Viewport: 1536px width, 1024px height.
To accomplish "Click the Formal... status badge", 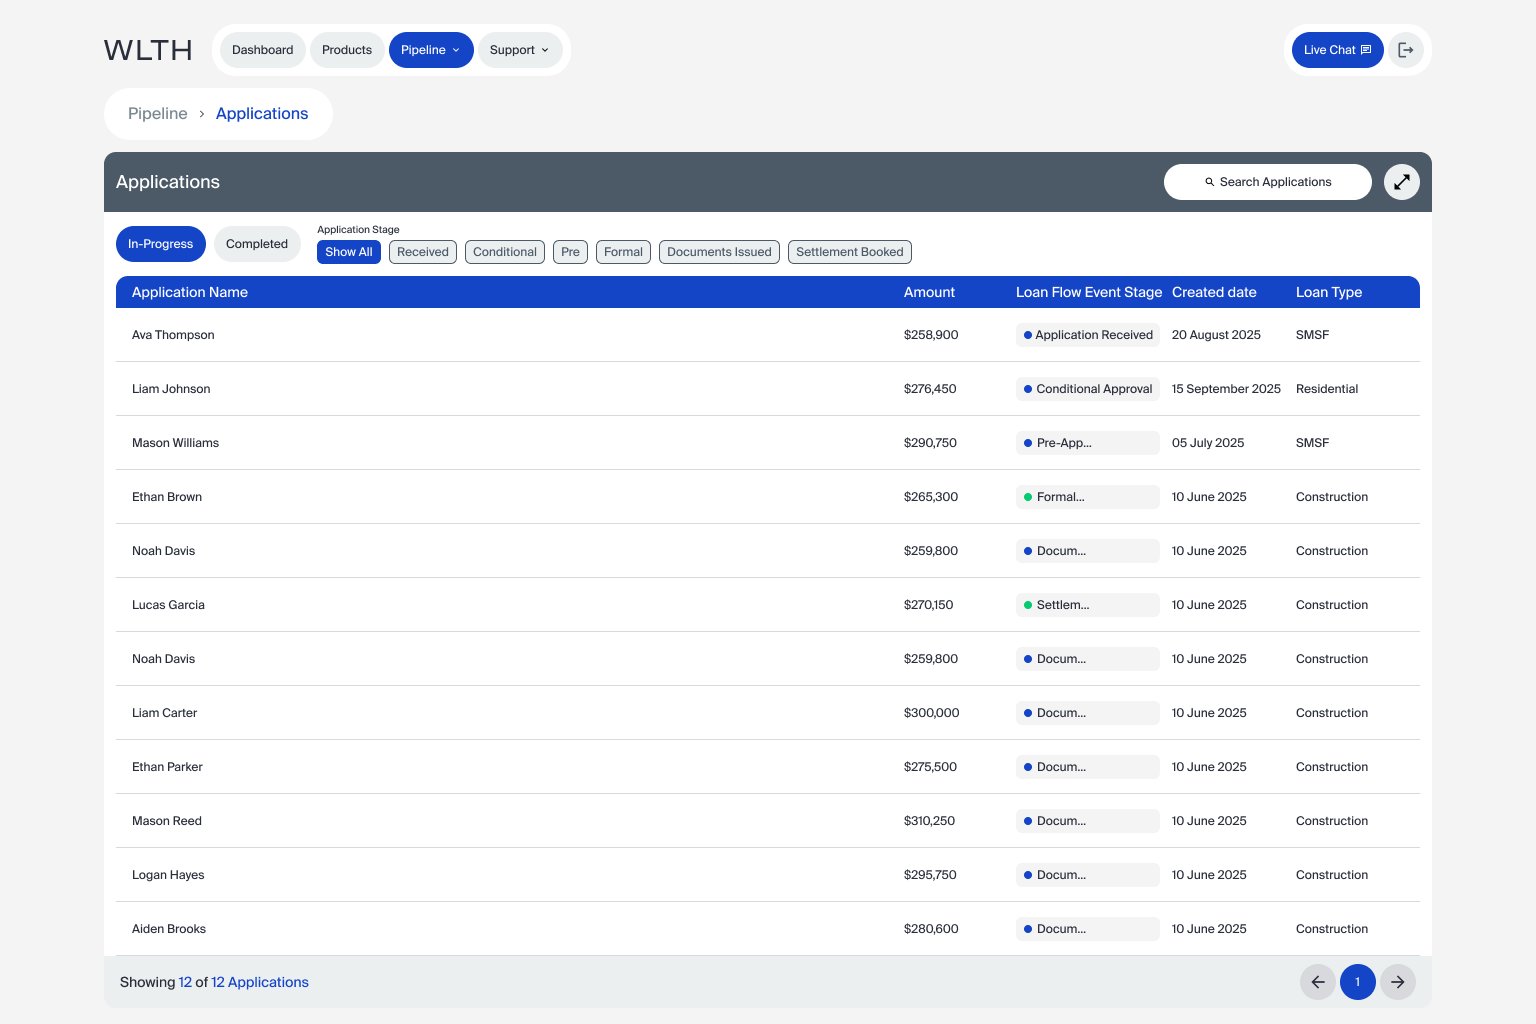I will pyautogui.click(x=1088, y=497).
